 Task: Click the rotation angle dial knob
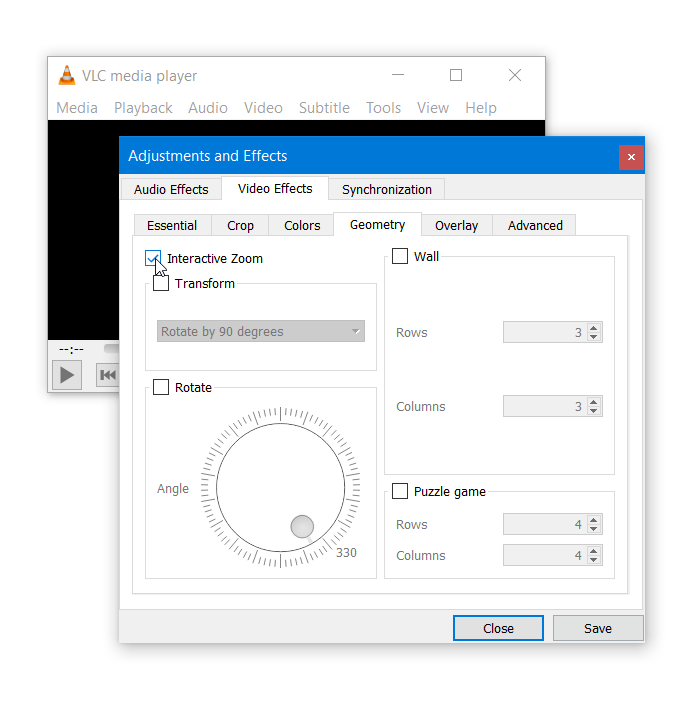(x=302, y=526)
